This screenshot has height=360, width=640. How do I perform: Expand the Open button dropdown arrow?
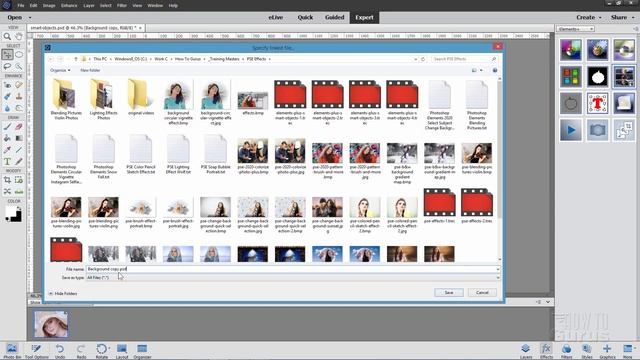[x=30, y=18]
